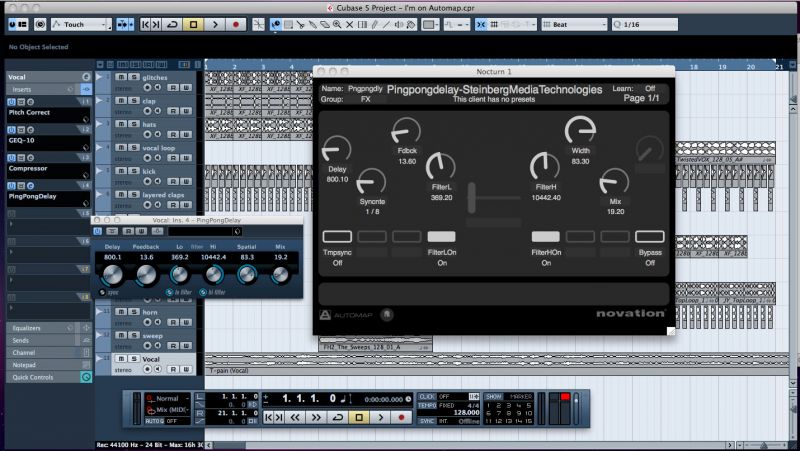Open the Notepad section in Inspector

point(49,365)
